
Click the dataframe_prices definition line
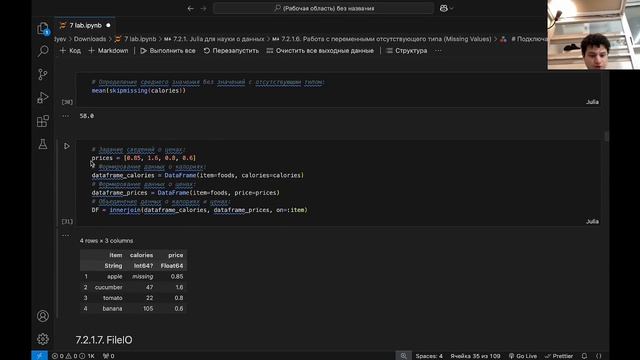coord(186,193)
